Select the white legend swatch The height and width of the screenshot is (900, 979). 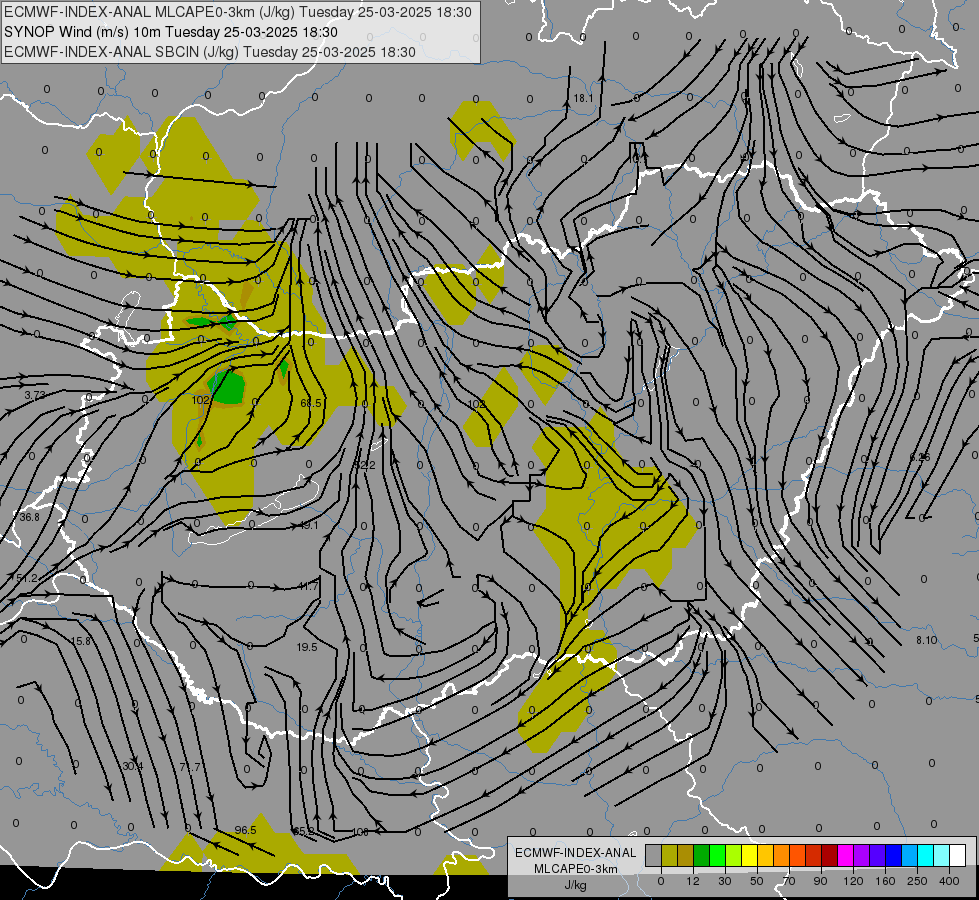click(x=957, y=855)
